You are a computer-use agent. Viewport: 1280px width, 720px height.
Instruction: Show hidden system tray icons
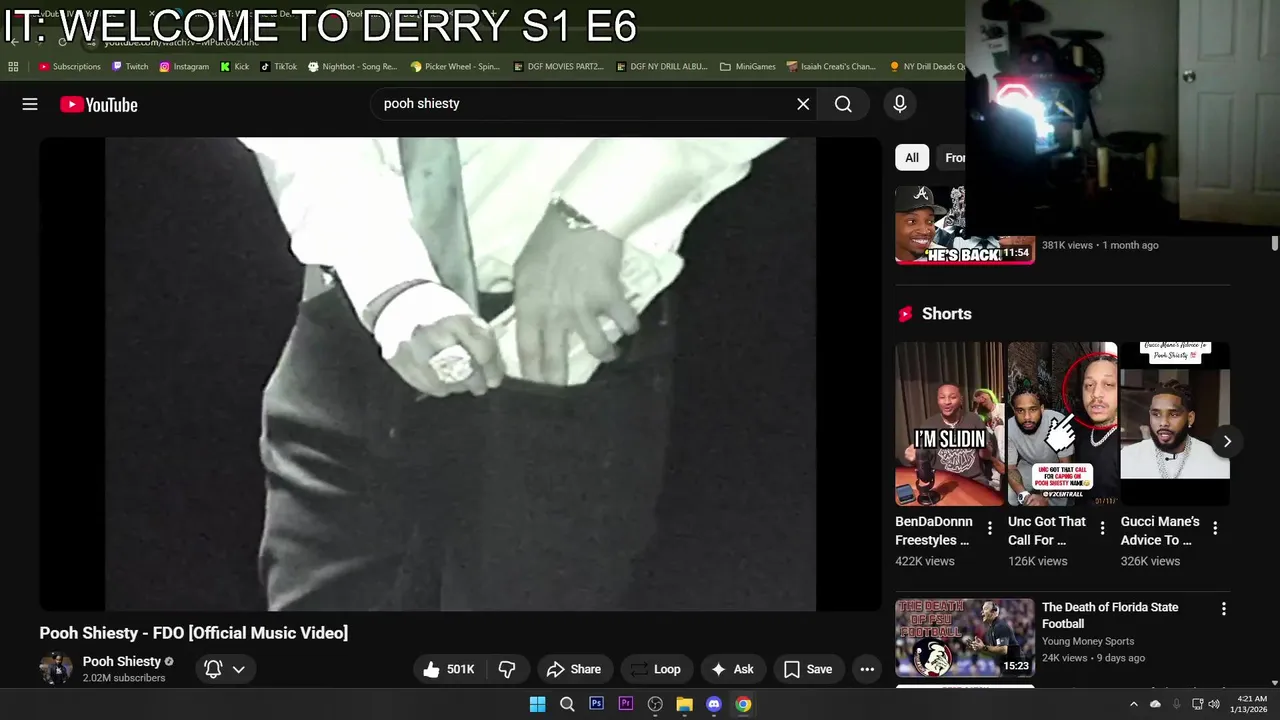click(x=1133, y=704)
